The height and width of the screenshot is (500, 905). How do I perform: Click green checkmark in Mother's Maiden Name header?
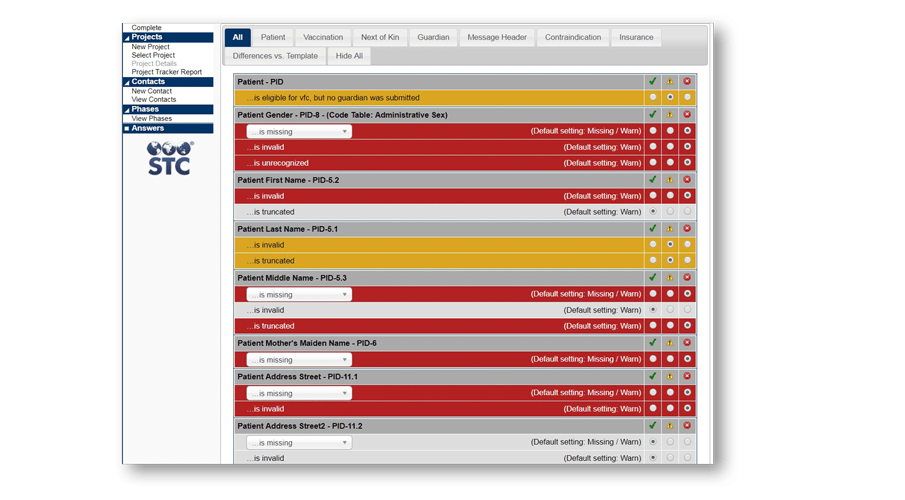pos(653,342)
